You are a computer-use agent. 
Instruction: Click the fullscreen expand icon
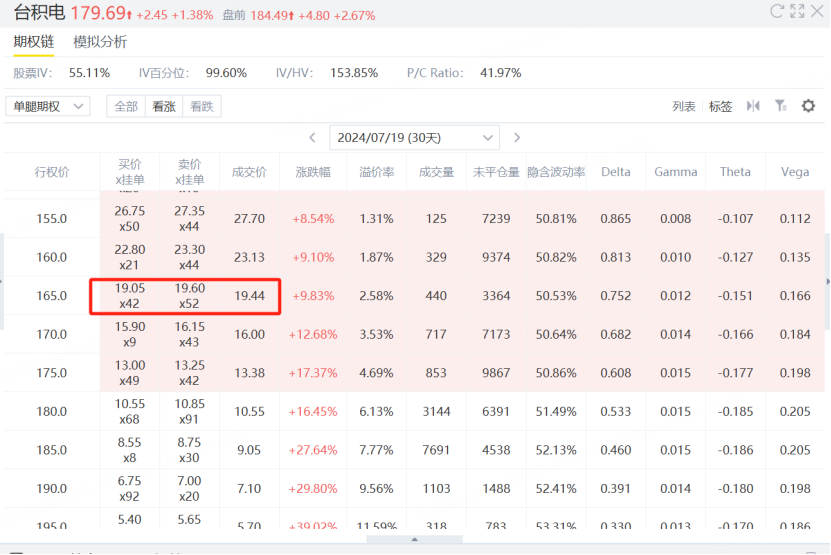point(797,11)
